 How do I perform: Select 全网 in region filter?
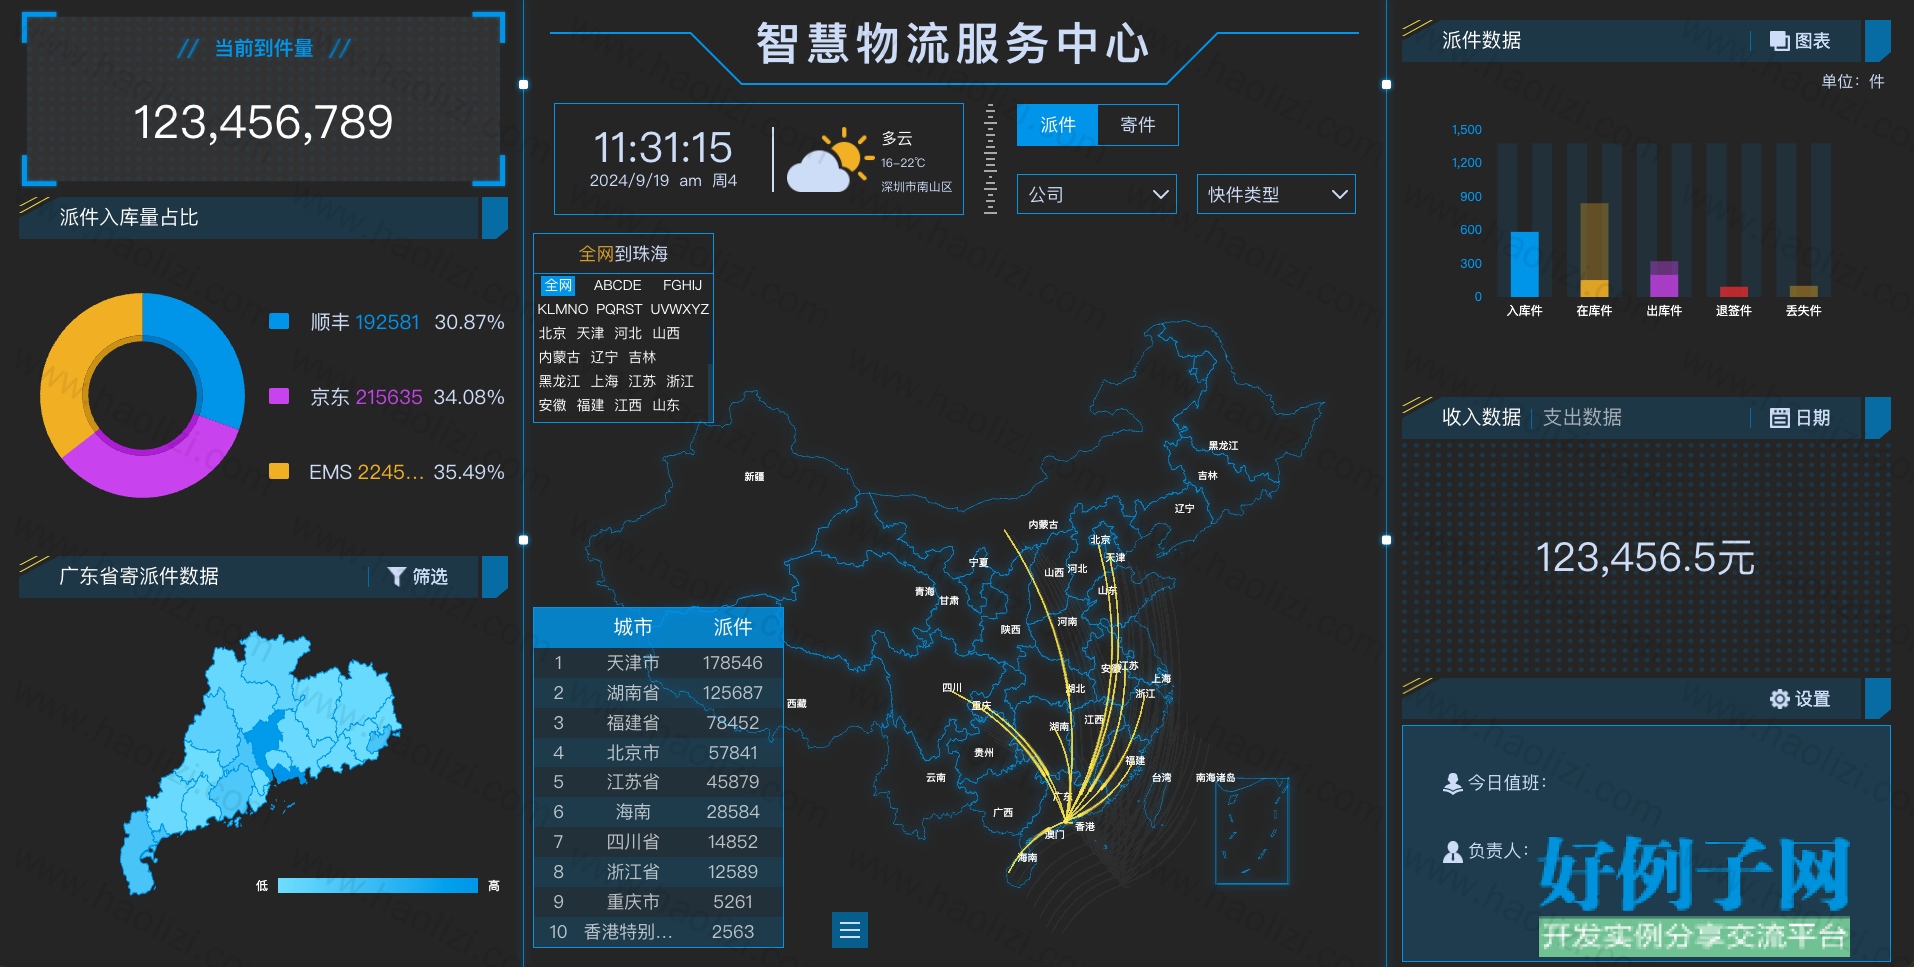point(558,286)
